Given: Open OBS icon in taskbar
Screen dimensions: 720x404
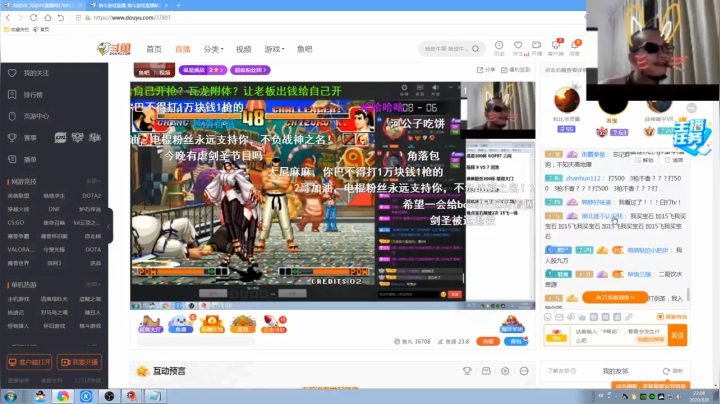Looking at the screenshot, I should pos(109,396).
